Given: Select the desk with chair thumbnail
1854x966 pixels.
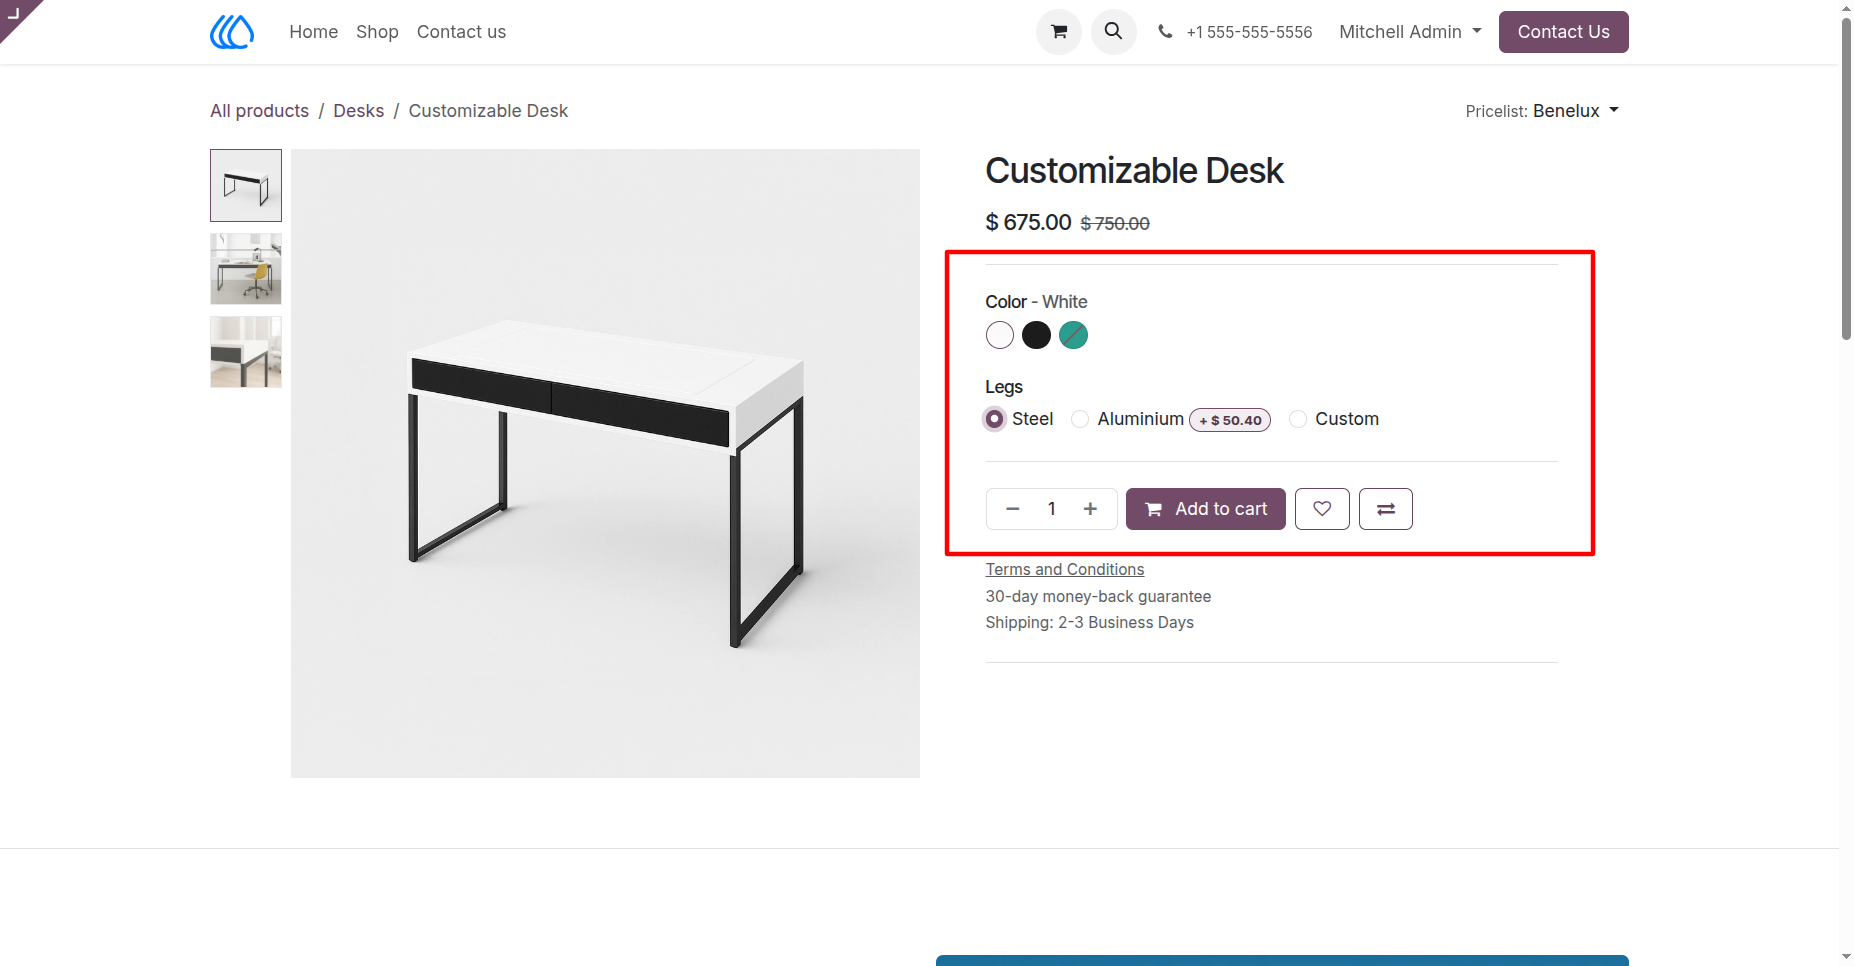Looking at the screenshot, I should click(246, 269).
